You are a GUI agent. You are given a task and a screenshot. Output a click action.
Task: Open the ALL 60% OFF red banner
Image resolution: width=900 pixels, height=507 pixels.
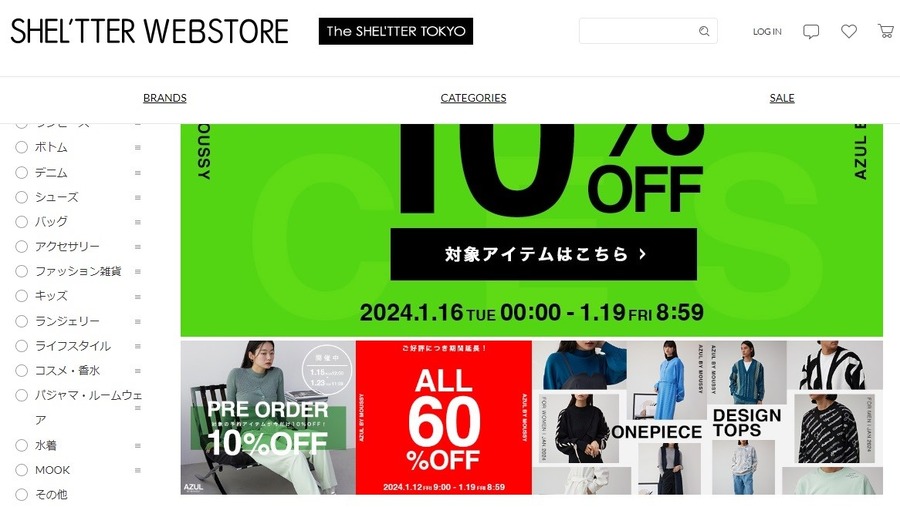coord(444,417)
